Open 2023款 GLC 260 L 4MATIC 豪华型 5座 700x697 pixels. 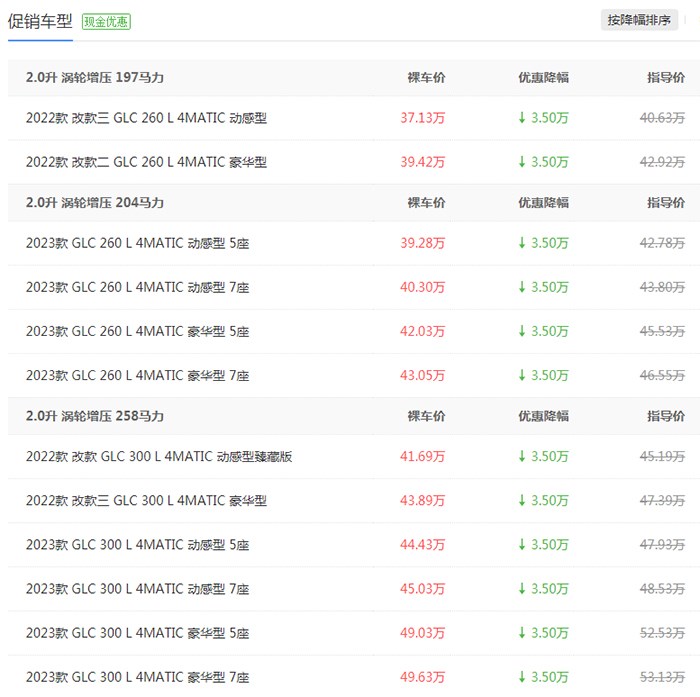tap(138, 331)
